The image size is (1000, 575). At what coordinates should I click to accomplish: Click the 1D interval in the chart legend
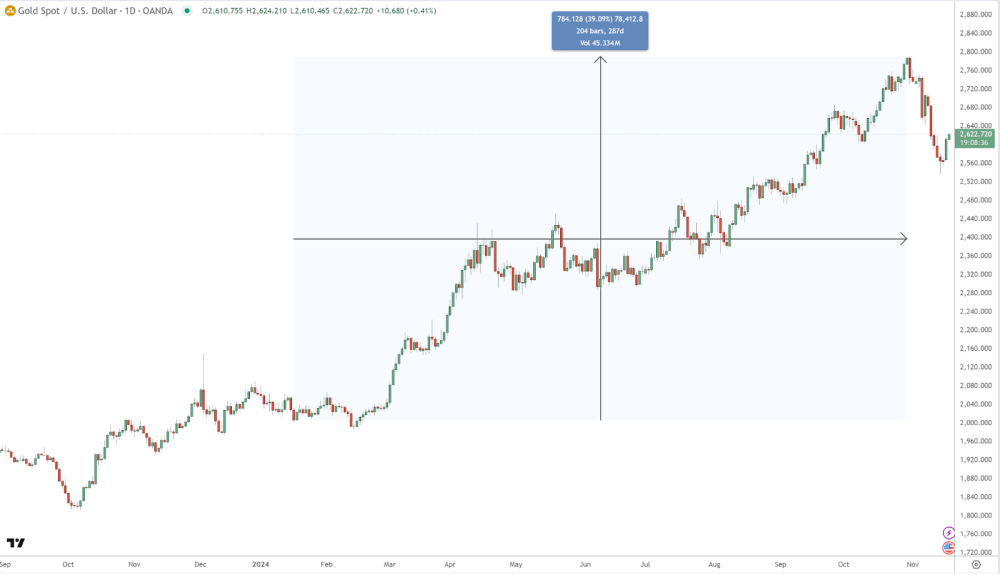point(137,11)
